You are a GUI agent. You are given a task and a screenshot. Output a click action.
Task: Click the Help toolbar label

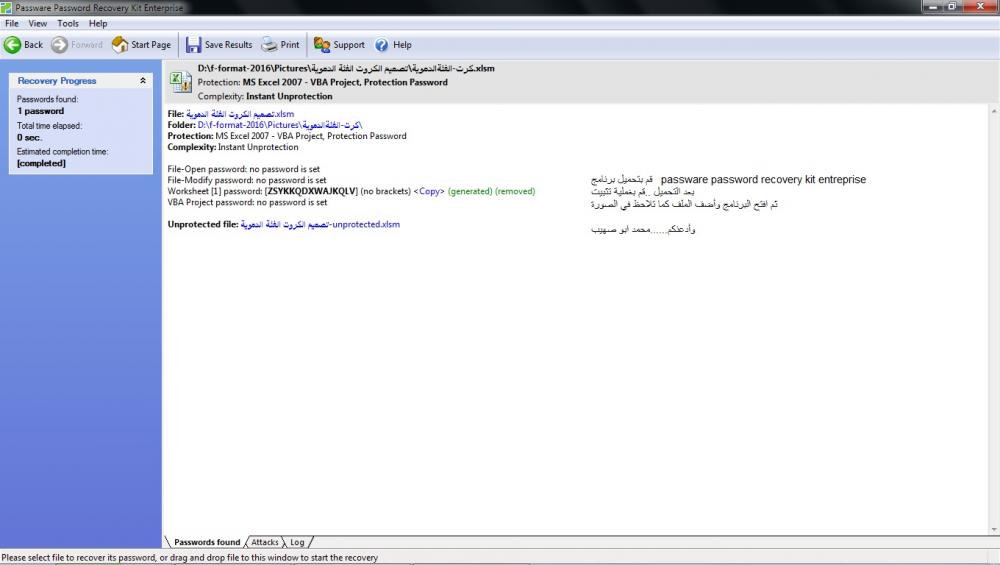pyautogui.click(x=402, y=45)
